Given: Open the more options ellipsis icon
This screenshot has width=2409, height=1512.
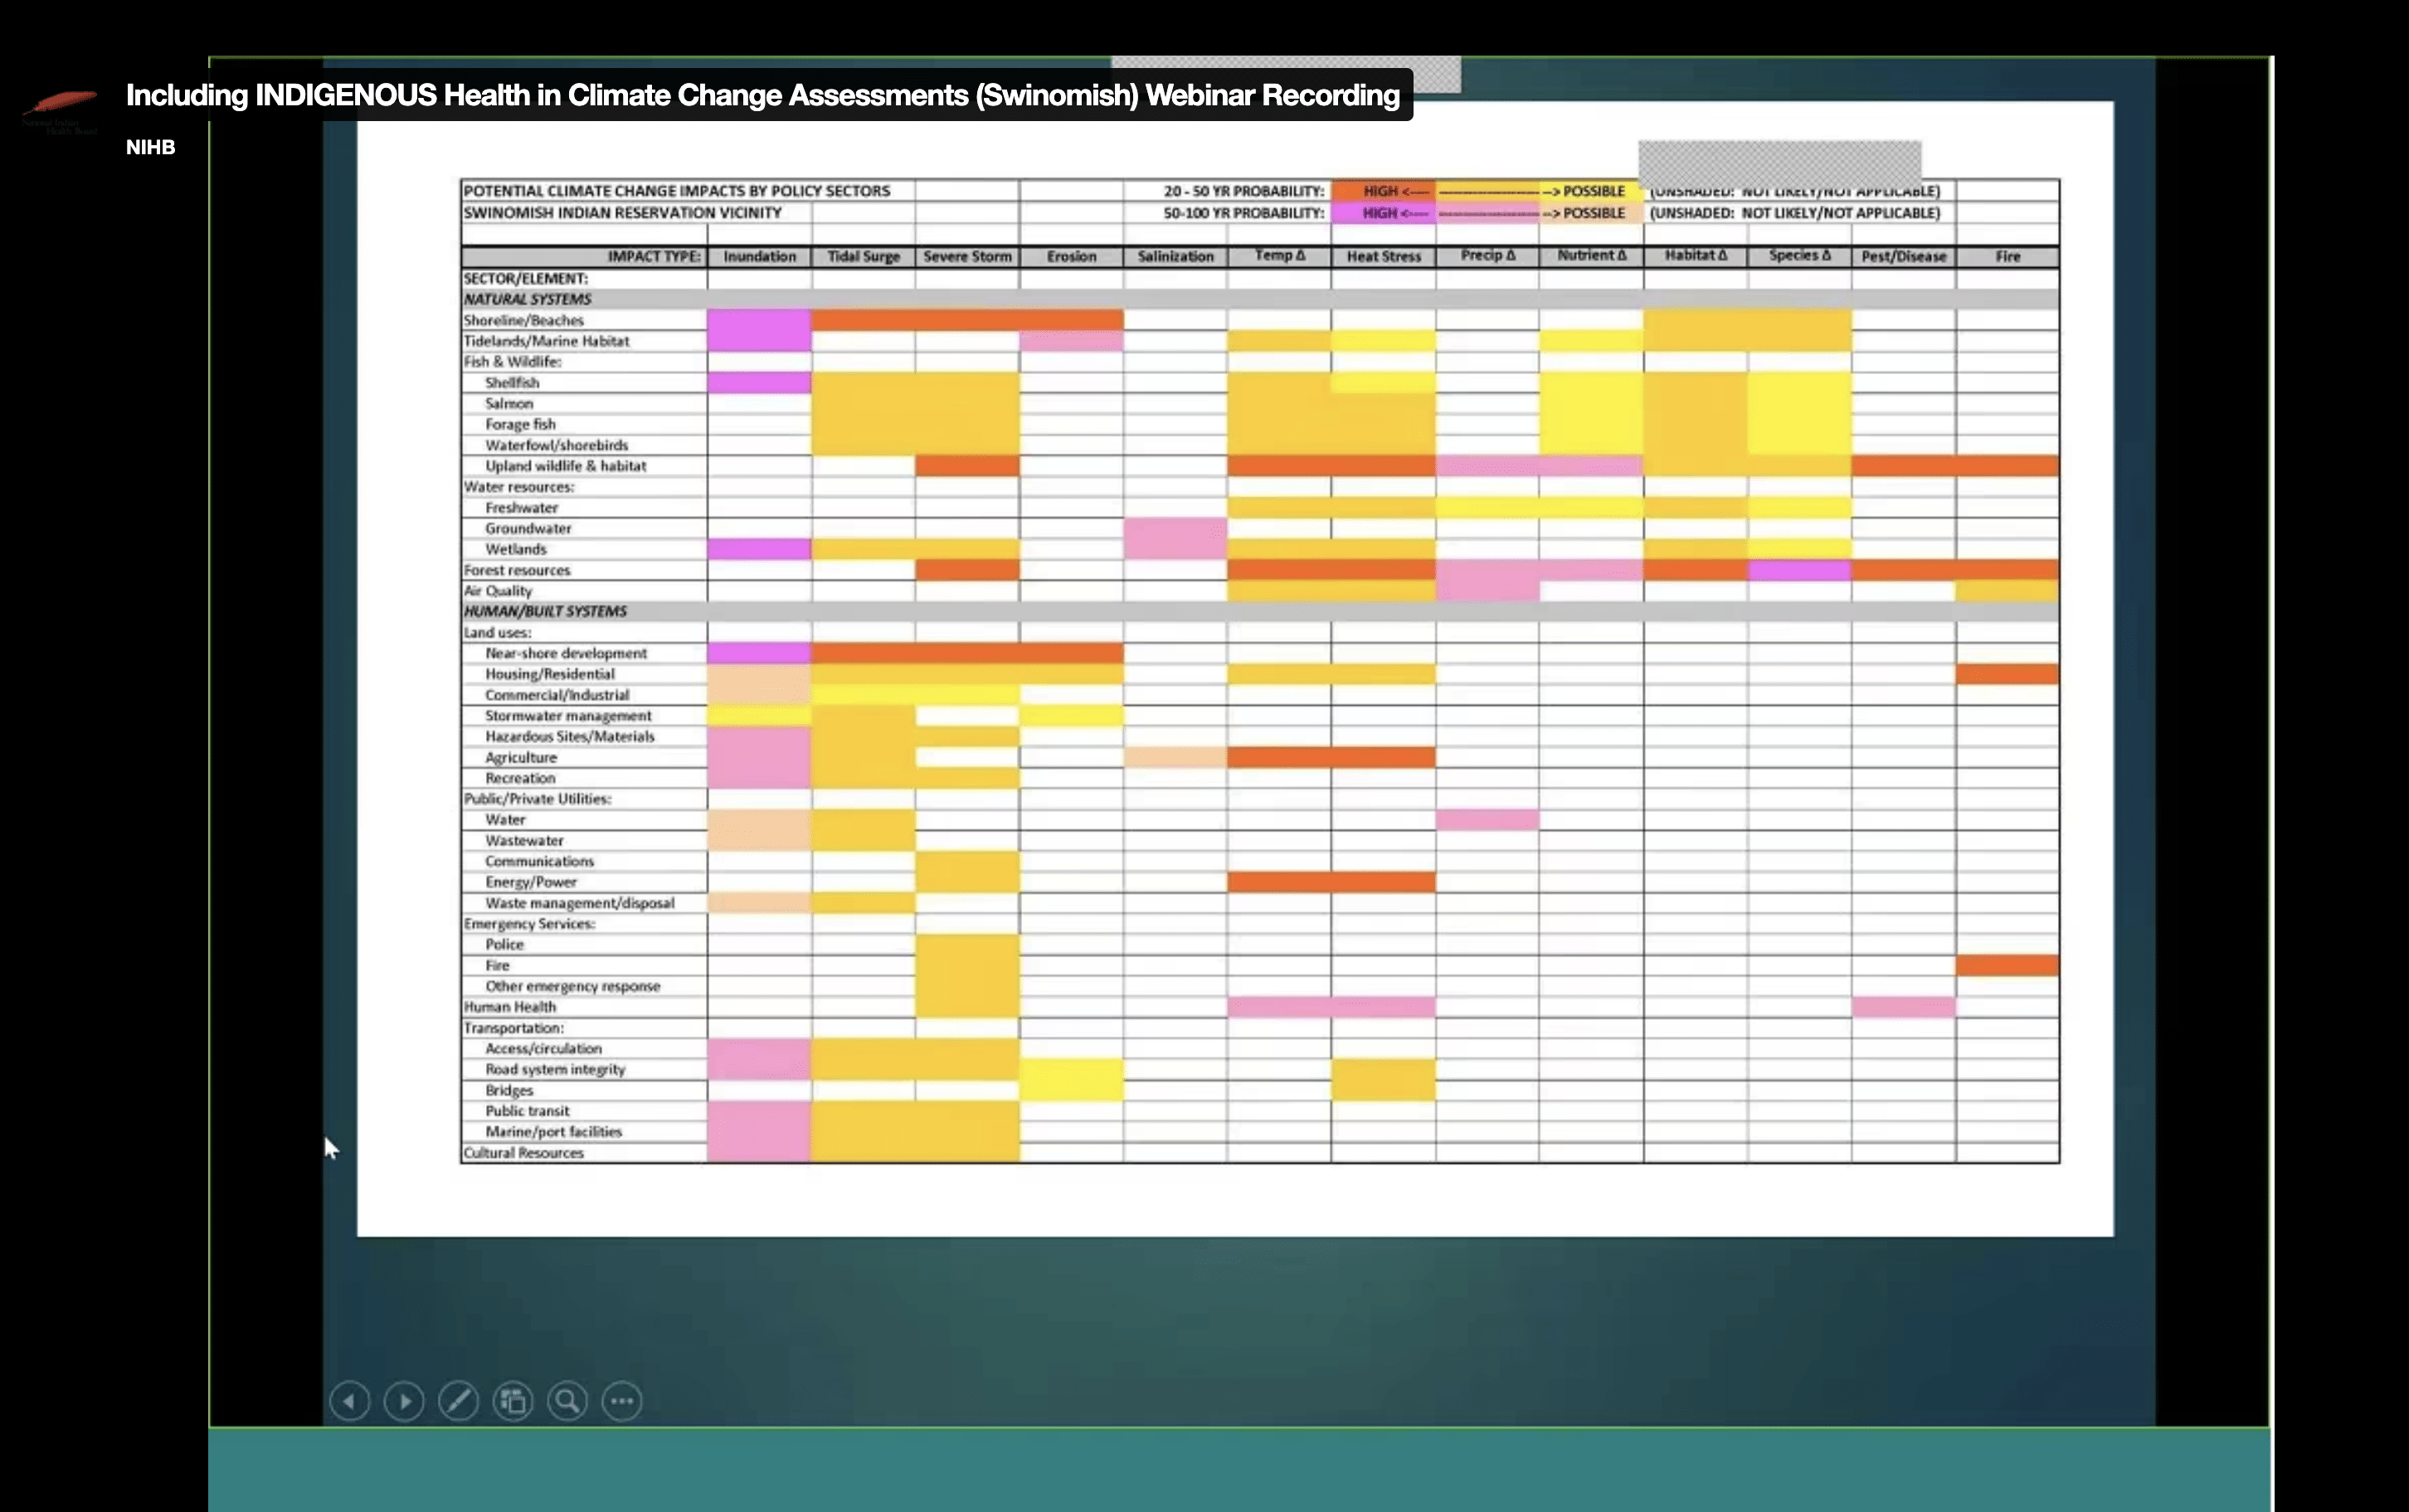Looking at the screenshot, I should (x=622, y=1401).
